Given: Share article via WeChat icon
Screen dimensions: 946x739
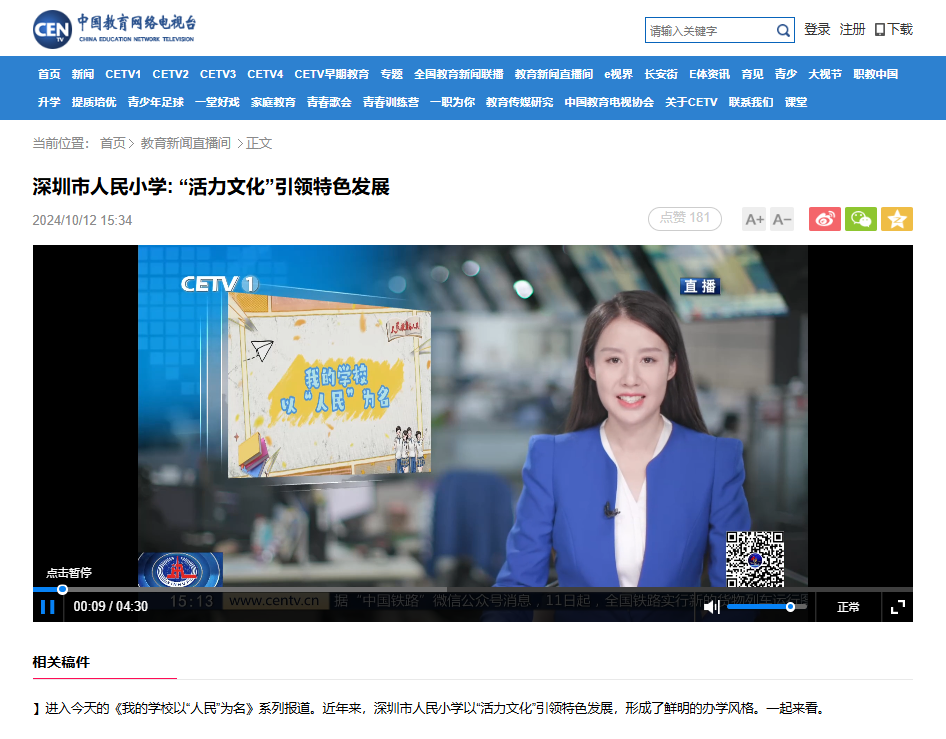Looking at the screenshot, I should tap(861, 219).
